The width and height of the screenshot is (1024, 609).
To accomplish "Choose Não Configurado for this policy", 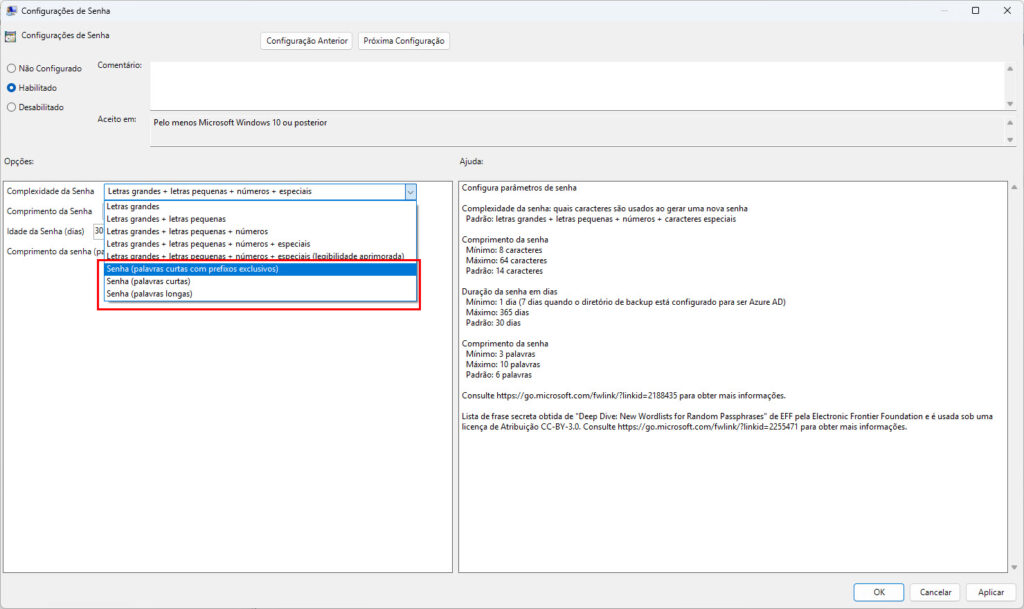I will tap(10, 68).
